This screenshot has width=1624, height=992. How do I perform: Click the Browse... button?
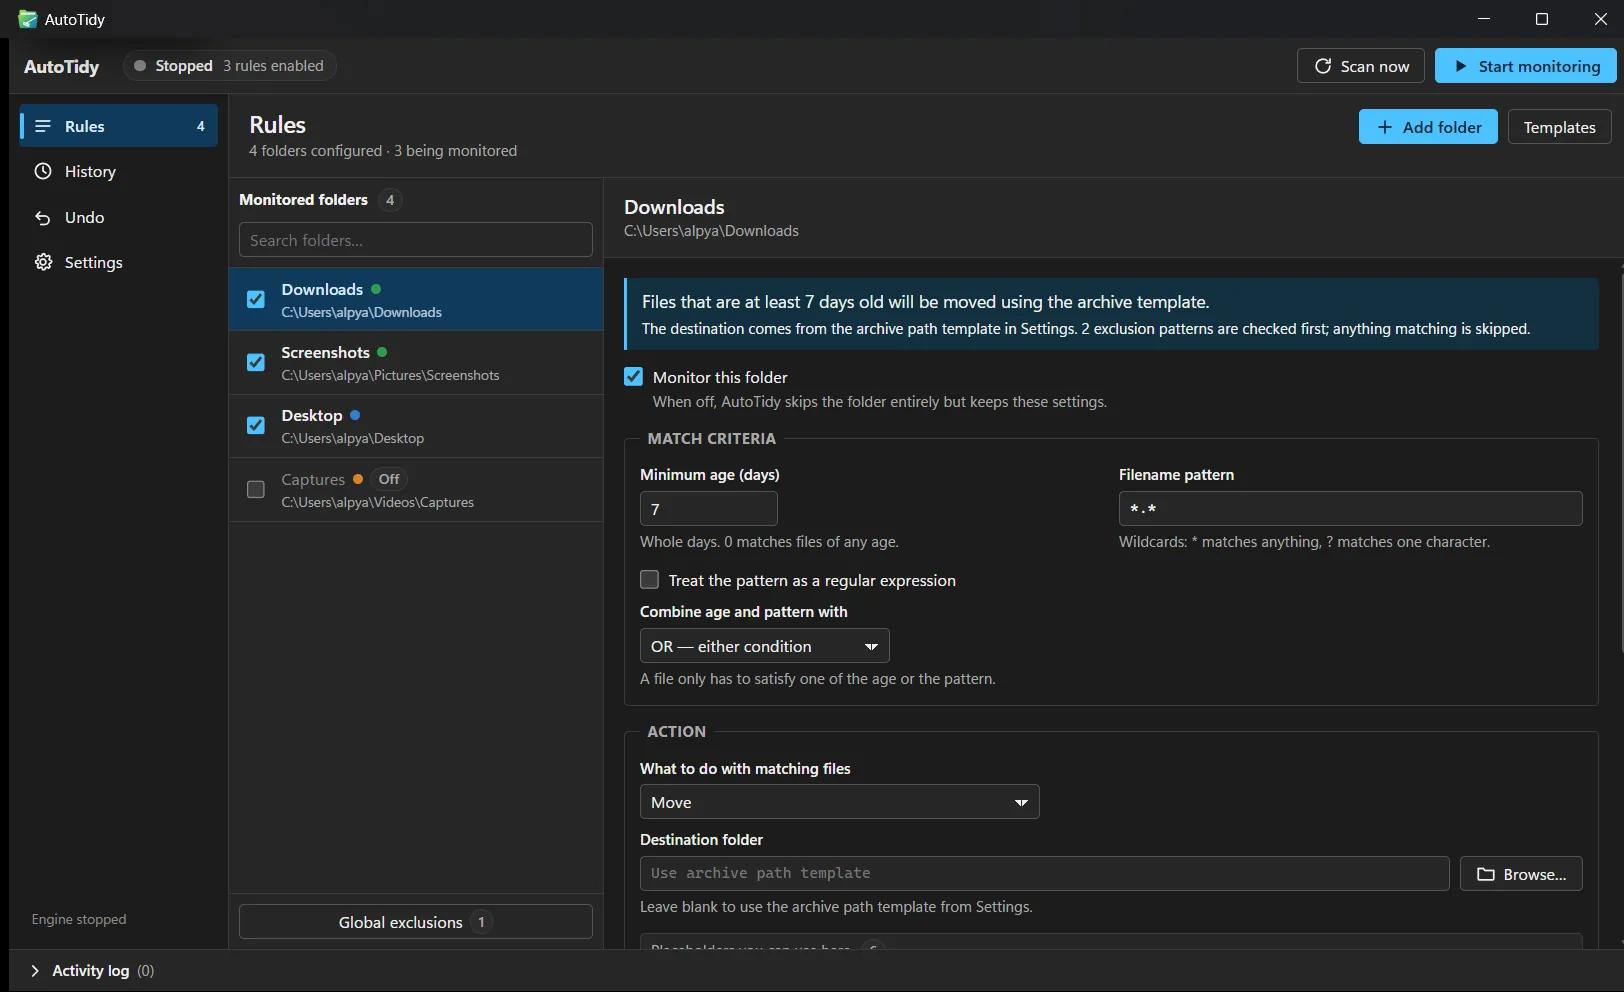click(1521, 874)
